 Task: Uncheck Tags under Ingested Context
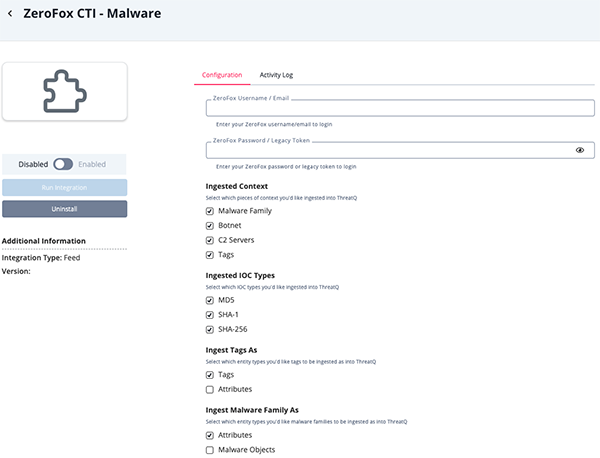(210, 255)
